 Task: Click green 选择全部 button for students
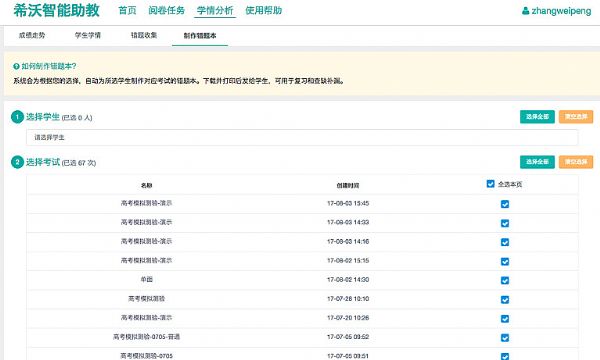tap(537, 117)
